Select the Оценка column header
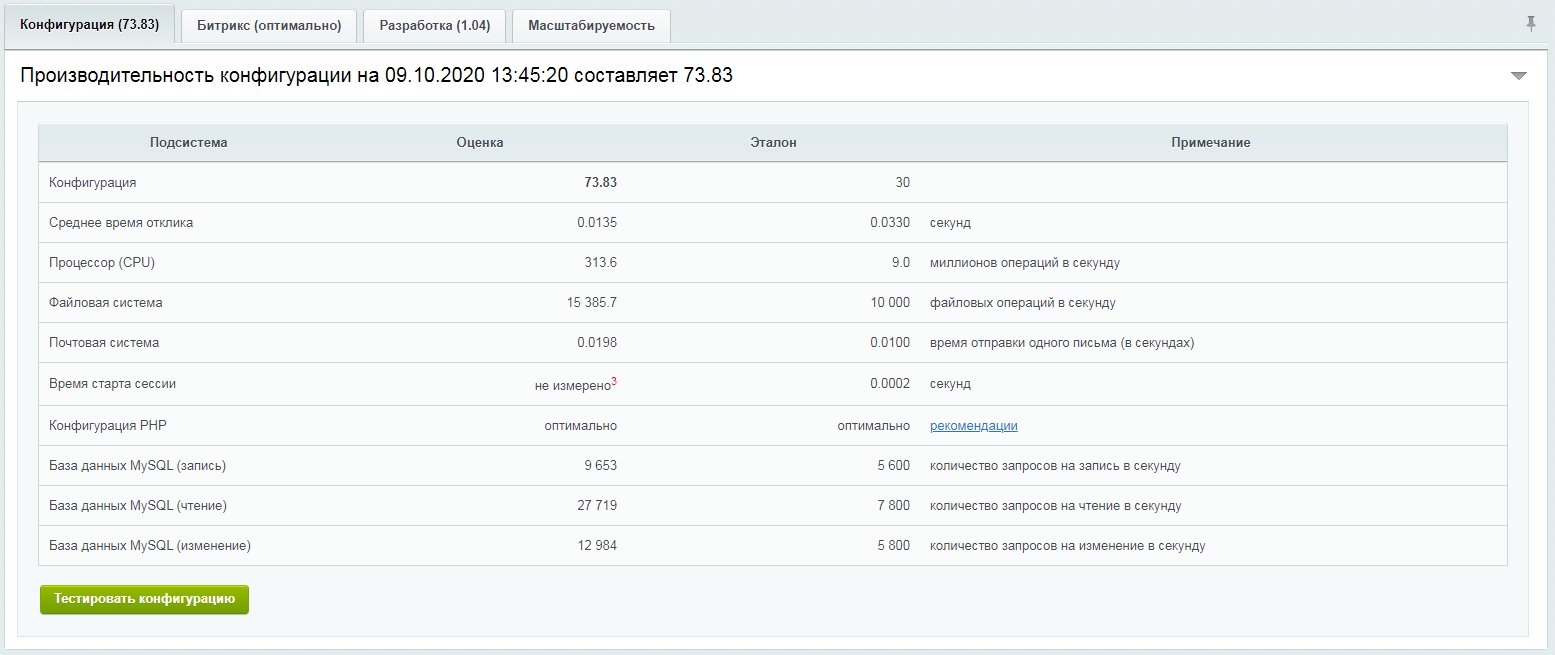The height and width of the screenshot is (655, 1555). (x=480, y=142)
